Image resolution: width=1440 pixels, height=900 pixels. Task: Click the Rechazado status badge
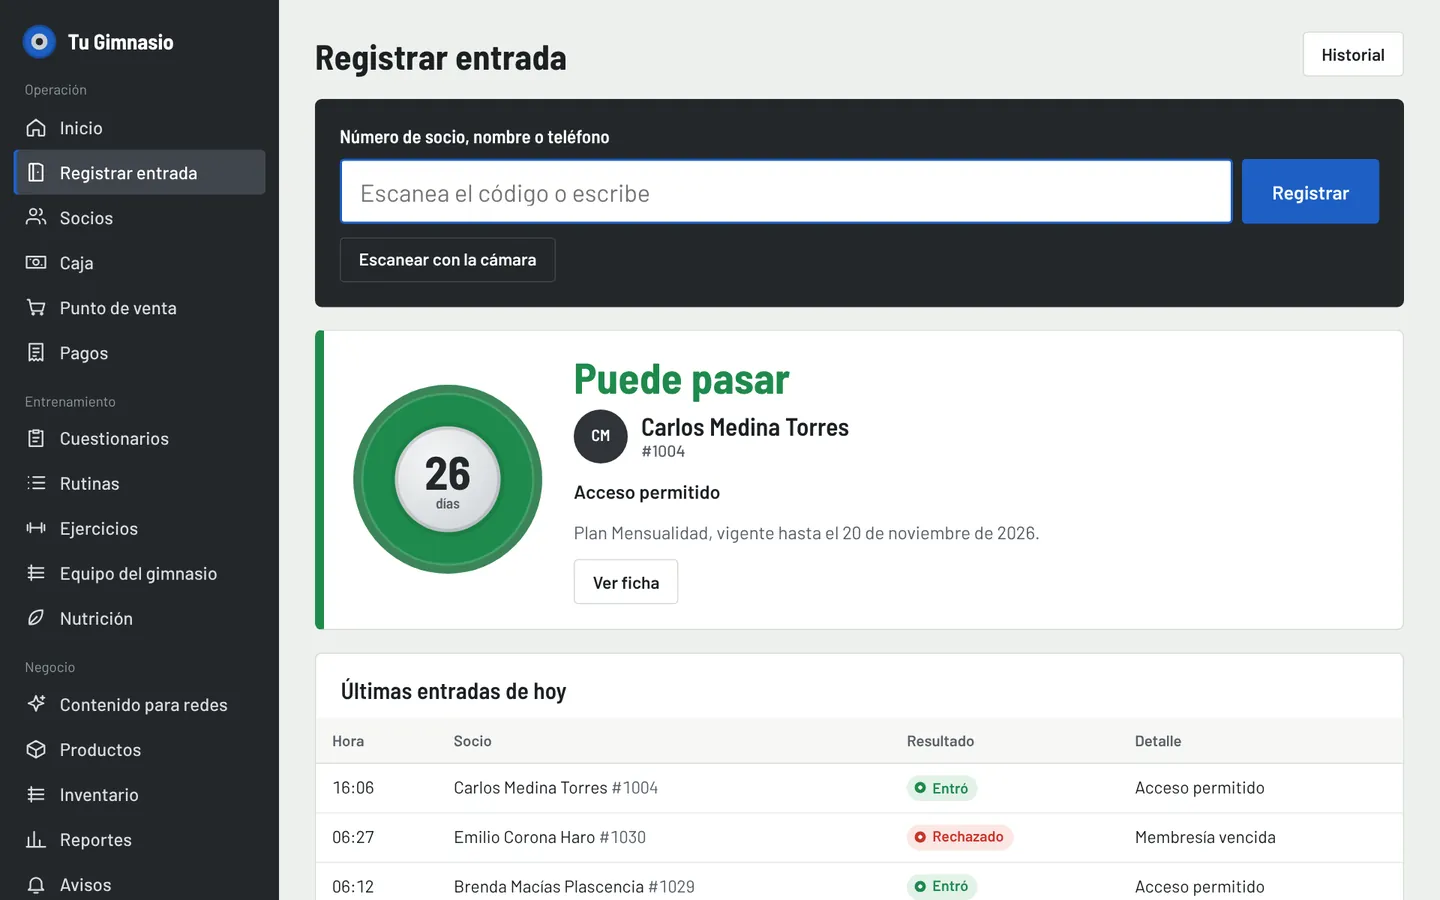[960, 837]
